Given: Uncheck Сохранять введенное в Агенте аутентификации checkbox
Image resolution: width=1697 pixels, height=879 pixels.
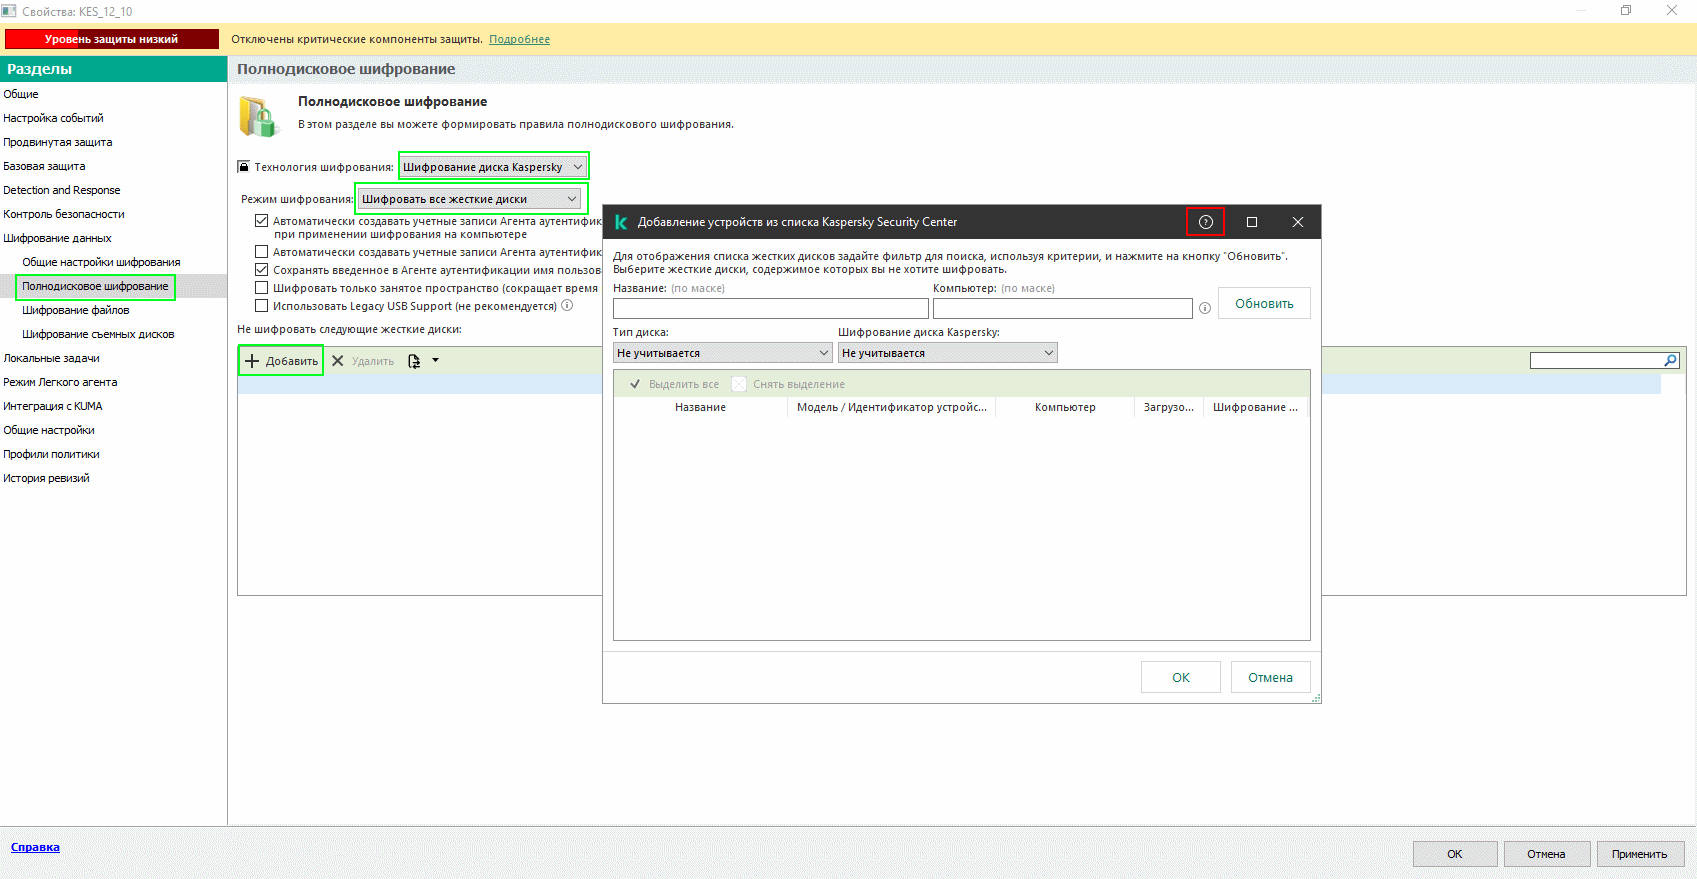Looking at the screenshot, I should (262, 270).
